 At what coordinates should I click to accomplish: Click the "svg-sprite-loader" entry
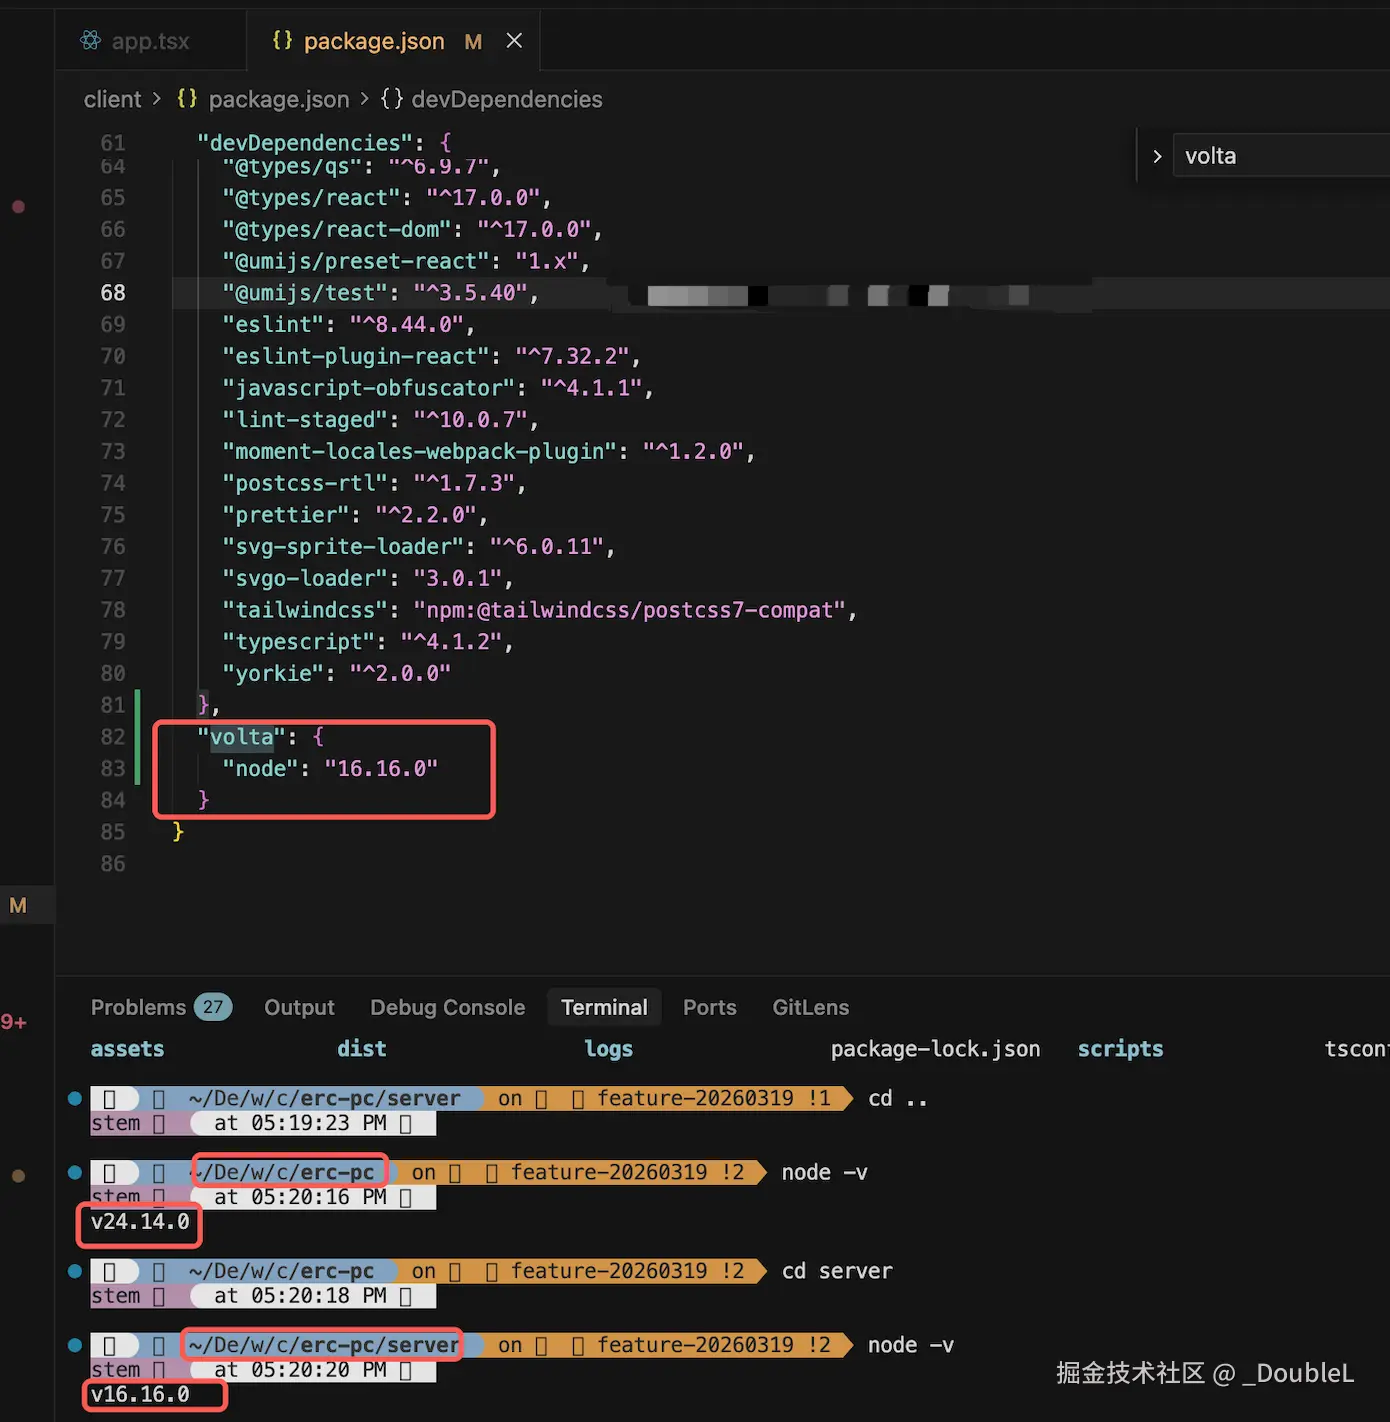point(343,547)
